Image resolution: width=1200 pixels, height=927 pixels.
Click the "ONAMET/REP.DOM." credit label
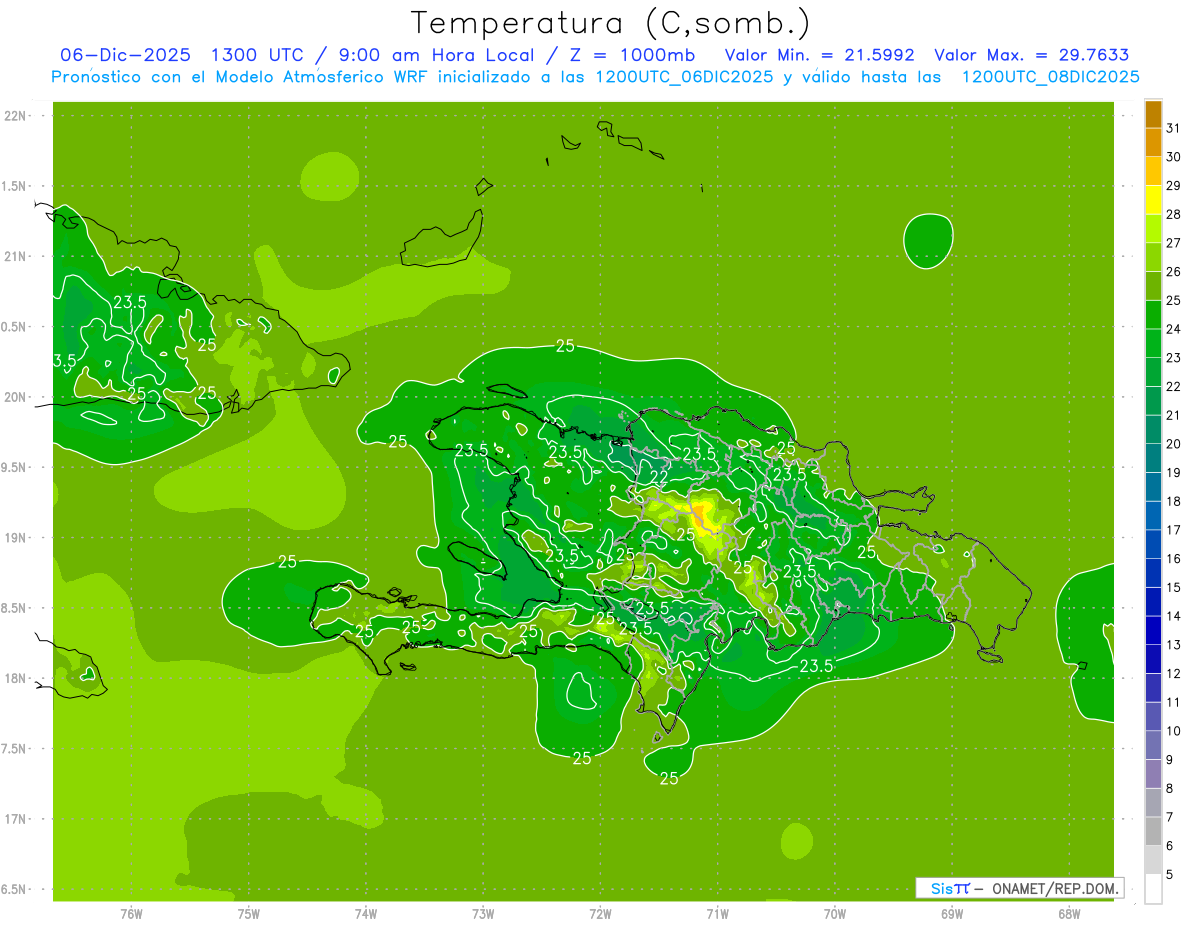(1055, 888)
